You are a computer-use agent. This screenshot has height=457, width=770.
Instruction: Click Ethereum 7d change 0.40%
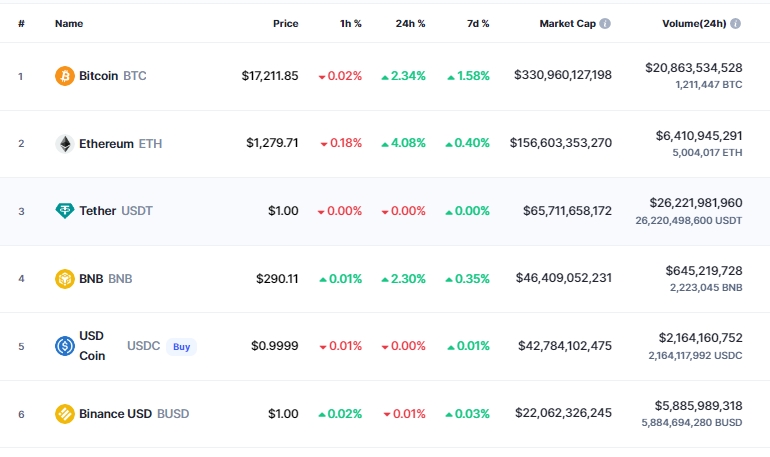pyautogui.click(x=468, y=143)
